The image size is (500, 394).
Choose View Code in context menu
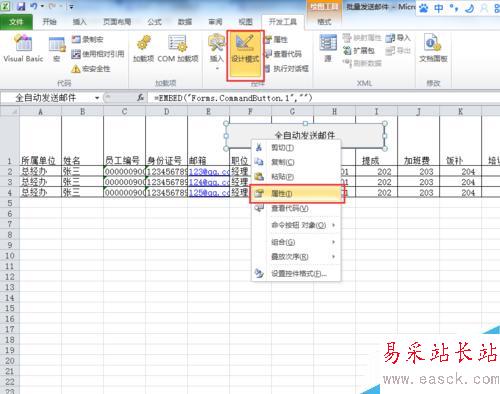point(296,209)
